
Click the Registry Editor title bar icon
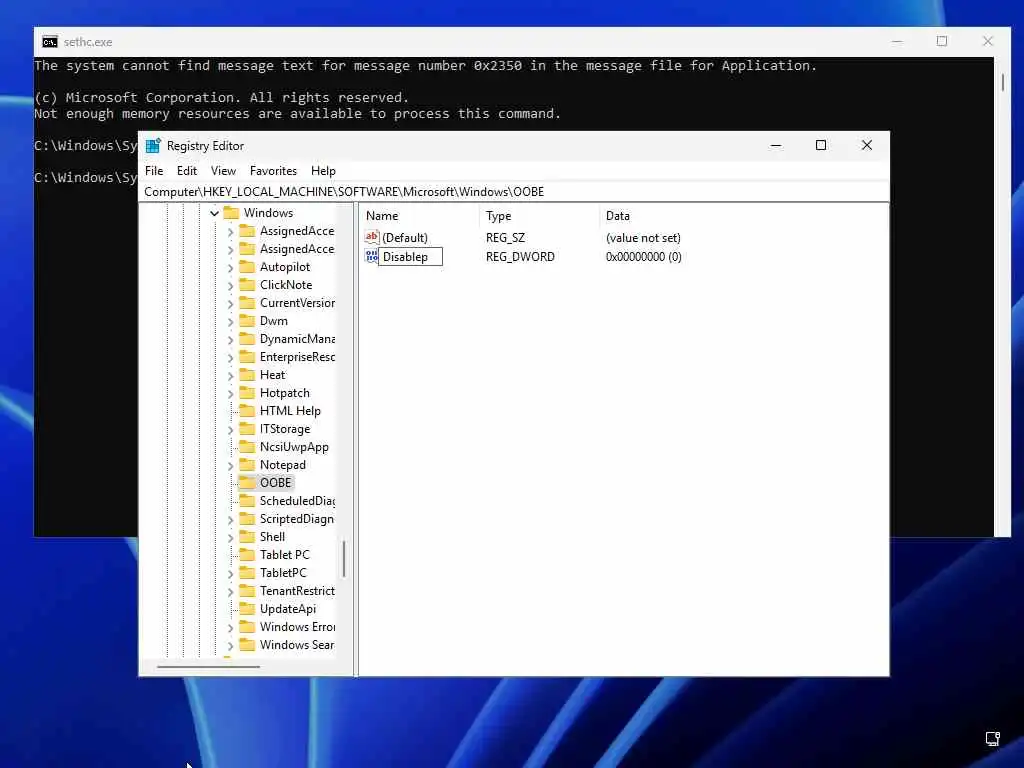point(153,146)
